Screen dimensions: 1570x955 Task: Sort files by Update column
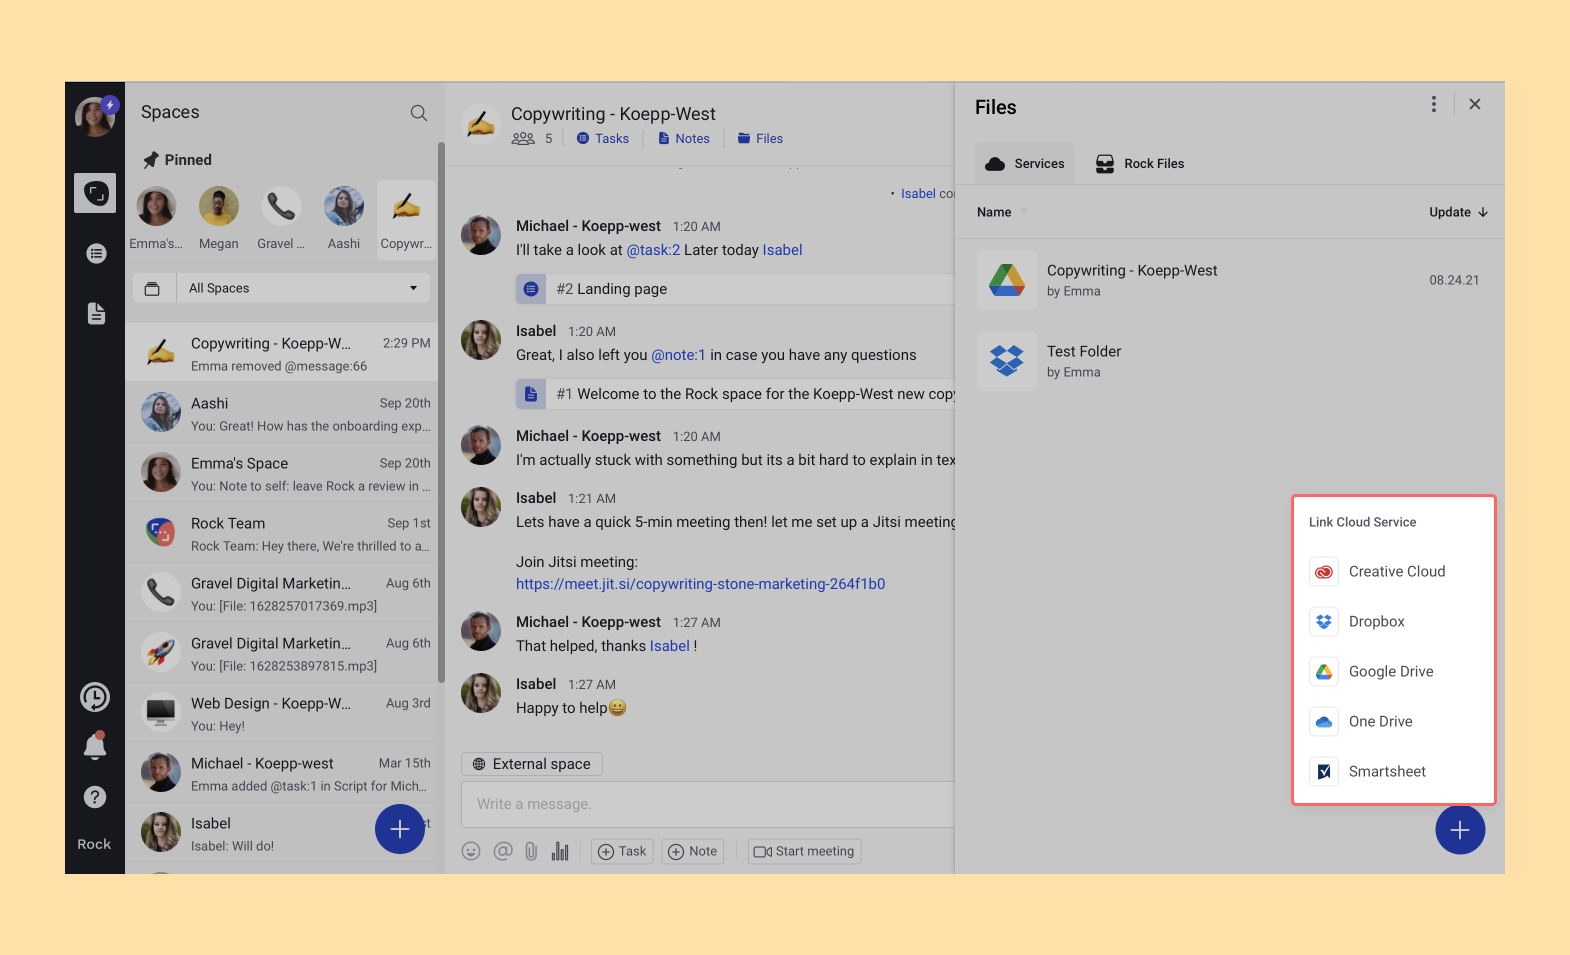click(1457, 212)
